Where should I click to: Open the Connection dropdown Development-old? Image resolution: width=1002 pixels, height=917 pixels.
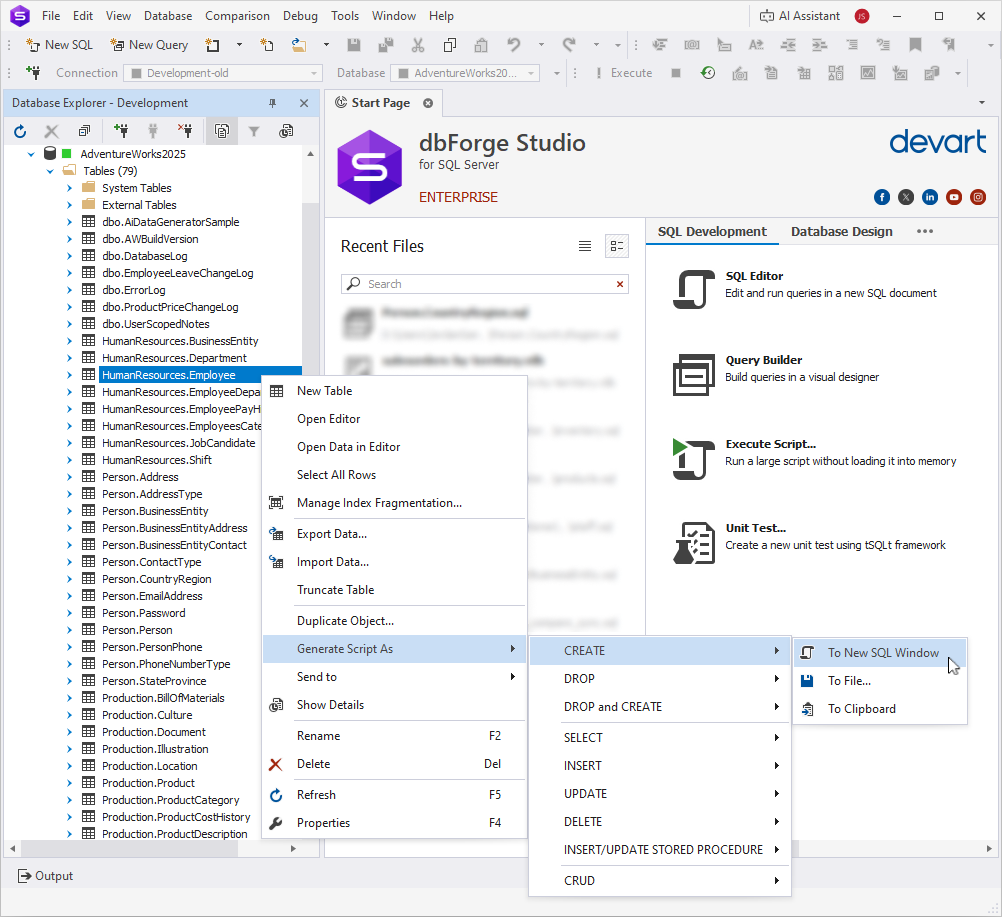pyautogui.click(x=223, y=73)
